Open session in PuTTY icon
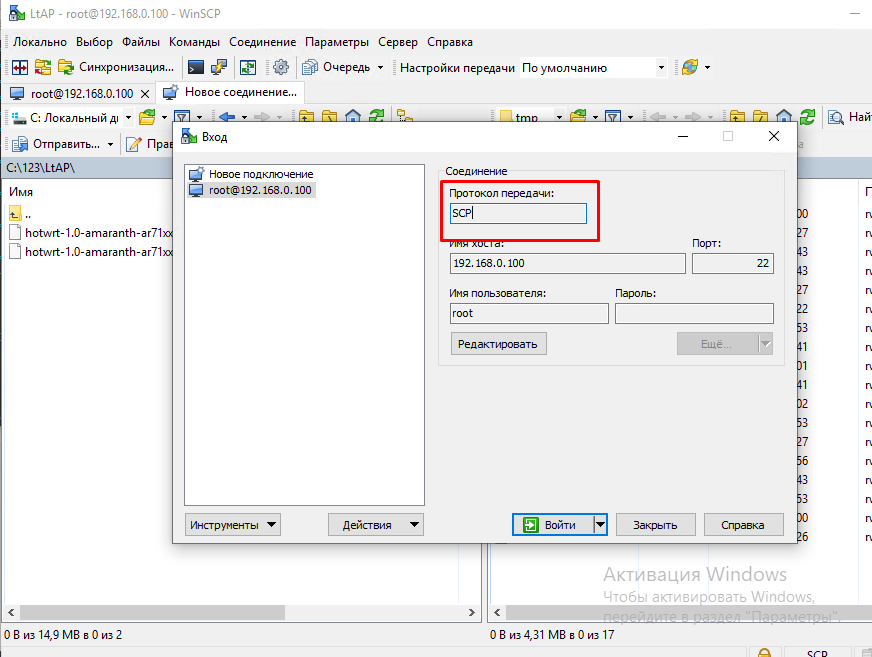 pos(219,67)
